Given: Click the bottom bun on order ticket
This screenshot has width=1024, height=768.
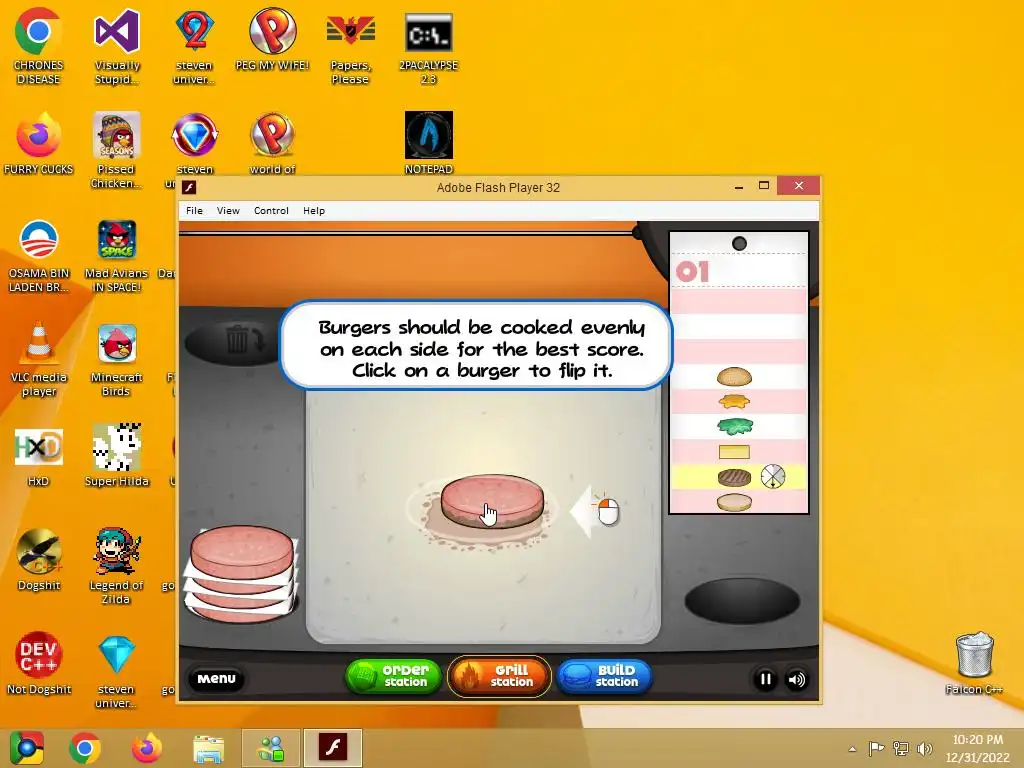Looking at the screenshot, I should pyautogui.click(x=734, y=502).
